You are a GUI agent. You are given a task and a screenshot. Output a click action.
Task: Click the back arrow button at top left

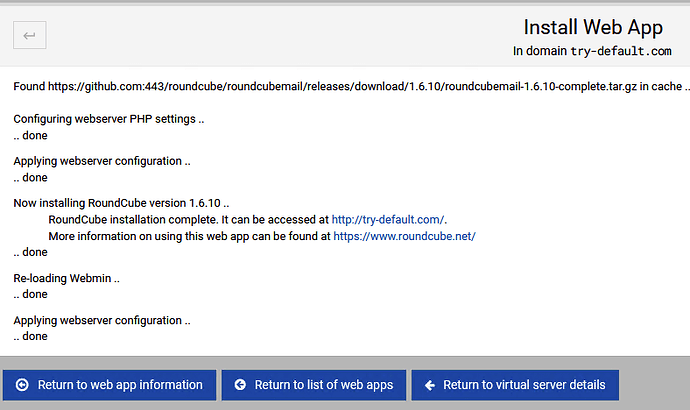[29, 35]
